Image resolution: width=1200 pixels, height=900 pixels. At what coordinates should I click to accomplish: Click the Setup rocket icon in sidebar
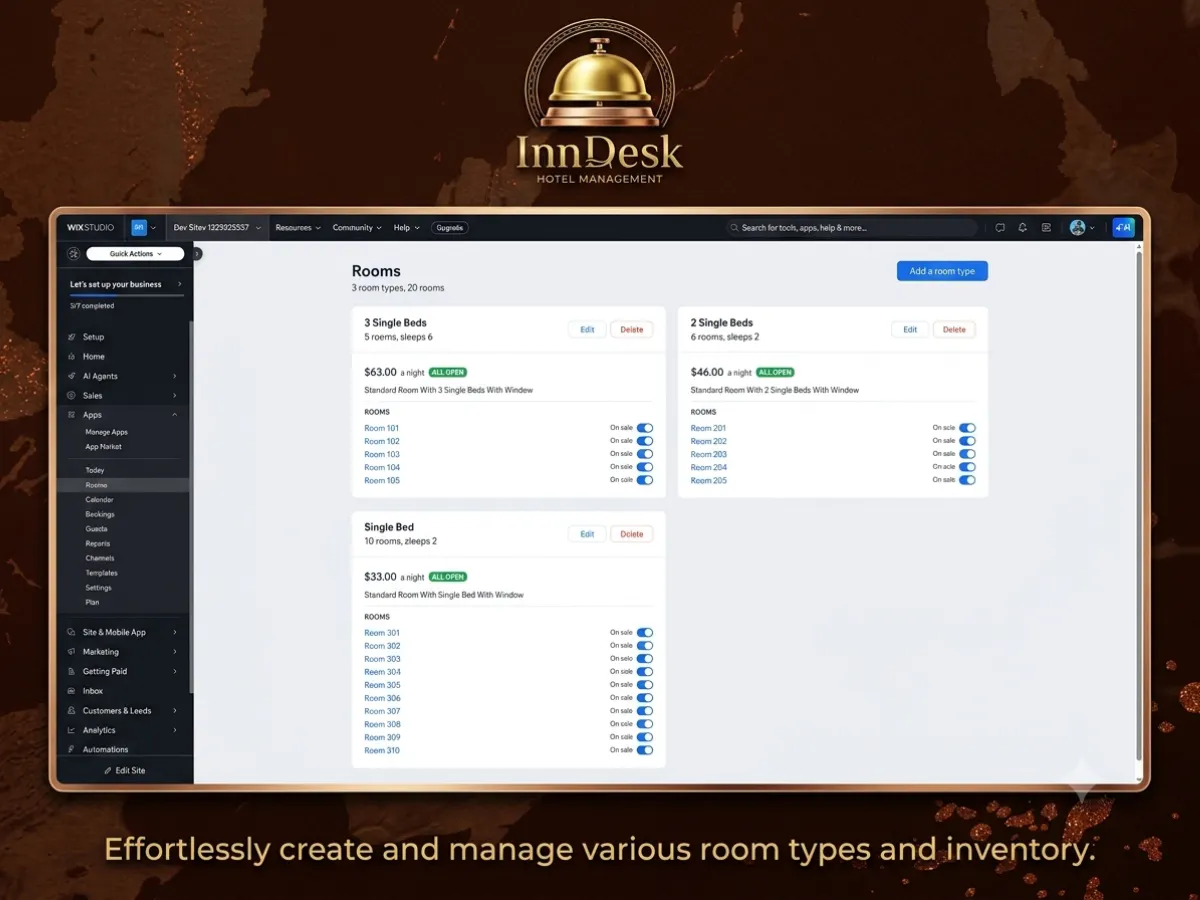pyautogui.click(x=71, y=337)
